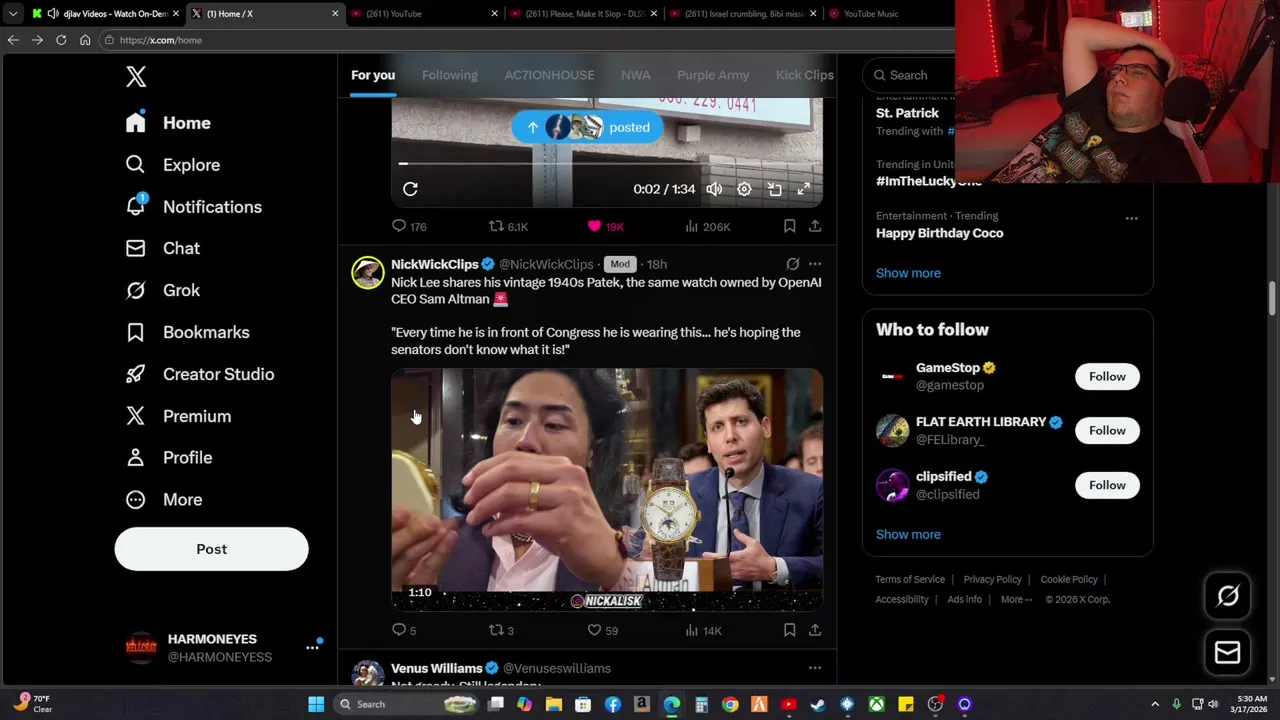Click the Grok explain icon on NickWickClips post

[x=792, y=264]
